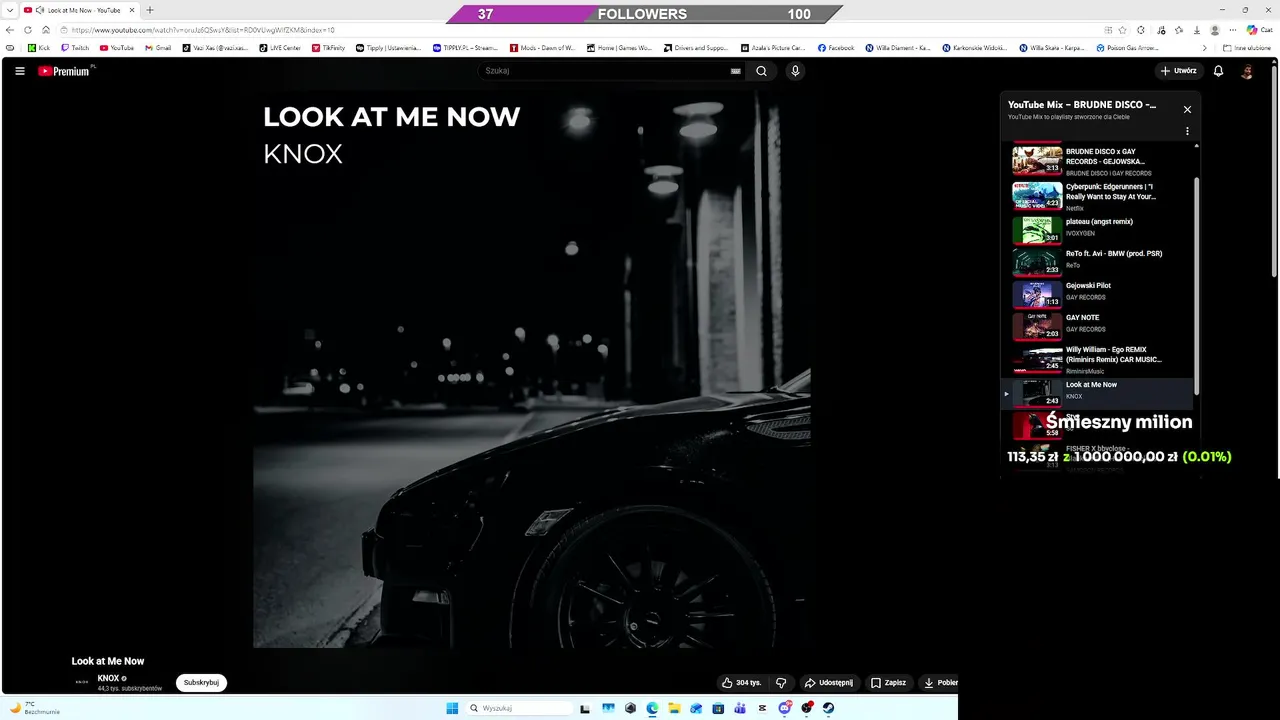Open the weather widget on taskbar
This screenshot has height=720, width=1280.
point(35,707)
